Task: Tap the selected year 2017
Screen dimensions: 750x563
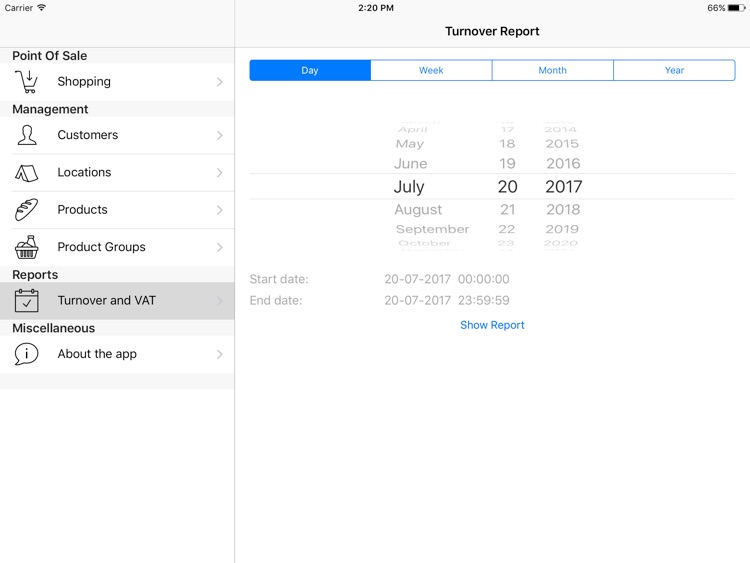Action: [x=564, y=187]
